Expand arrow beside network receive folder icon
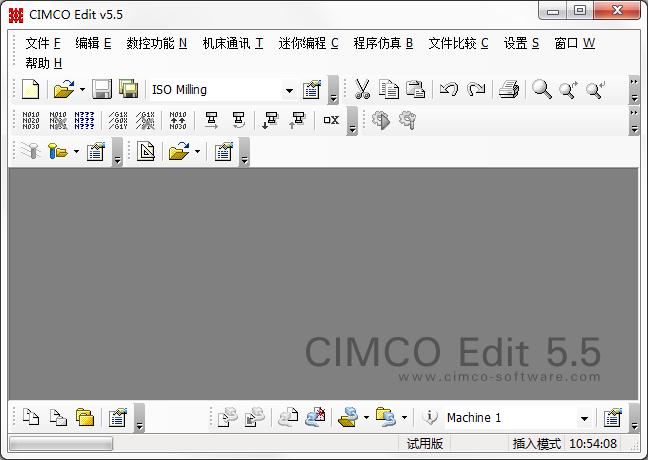Screen dimensions: 648x460 [x=404, y=417]
